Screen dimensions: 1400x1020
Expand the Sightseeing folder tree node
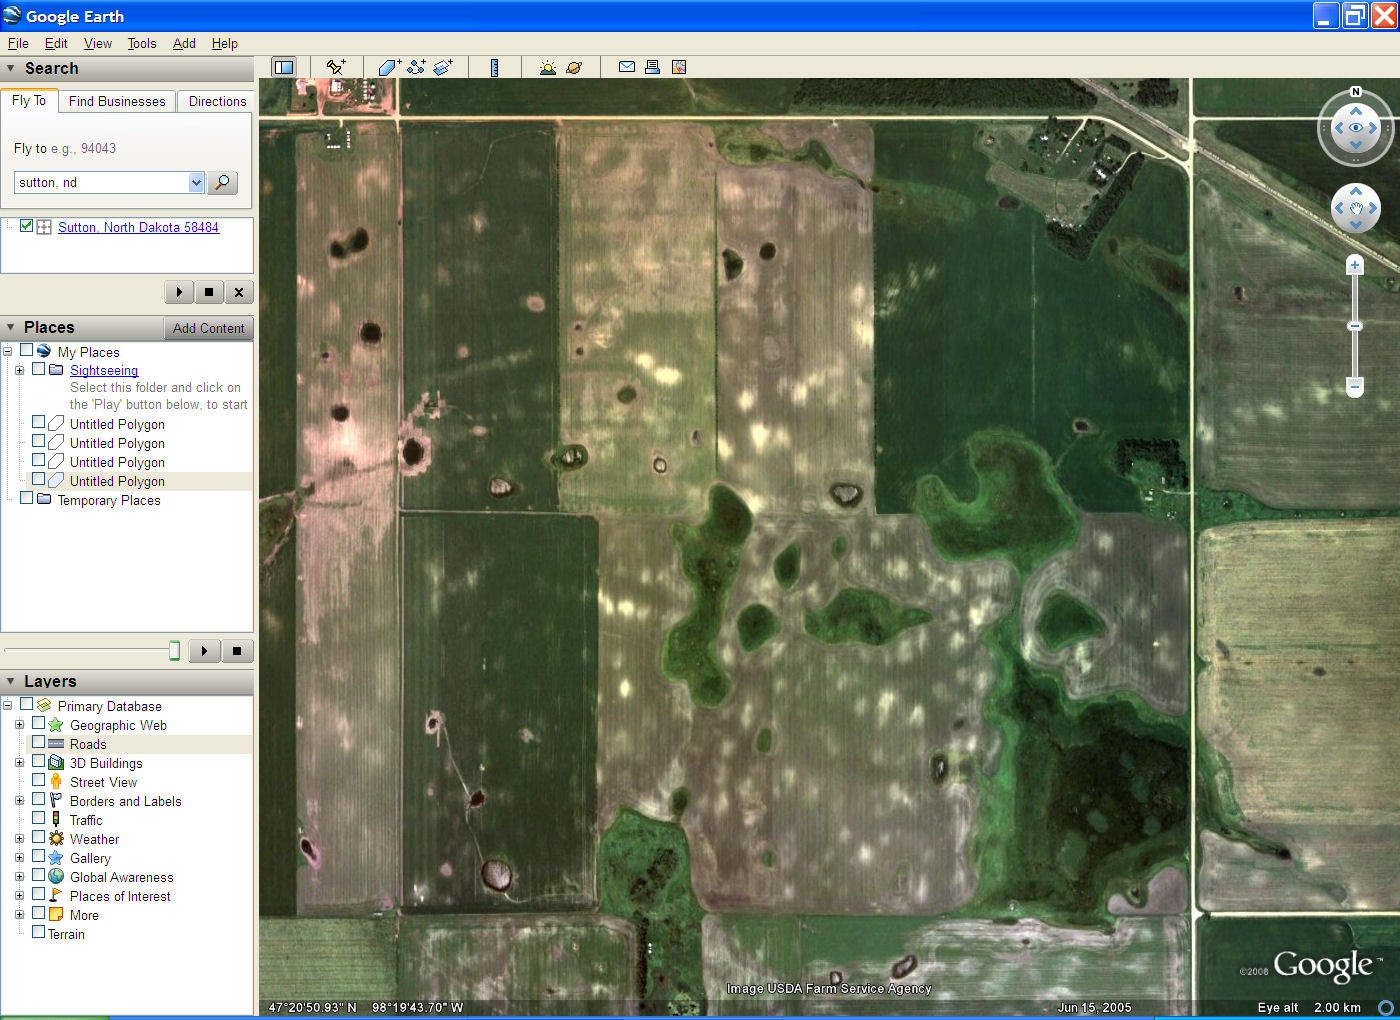[x=19, y=370]
